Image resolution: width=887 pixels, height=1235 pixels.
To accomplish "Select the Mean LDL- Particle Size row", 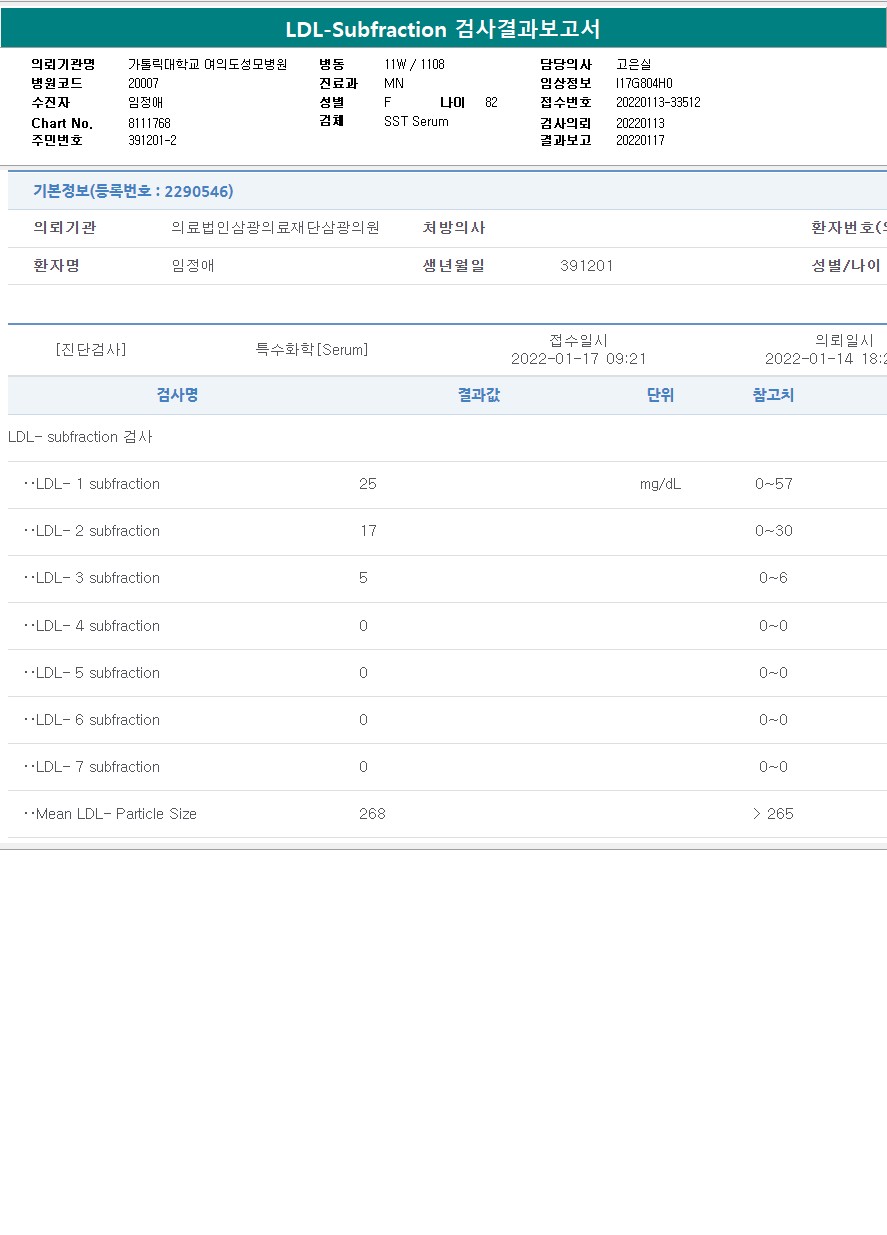I will 116,814.
